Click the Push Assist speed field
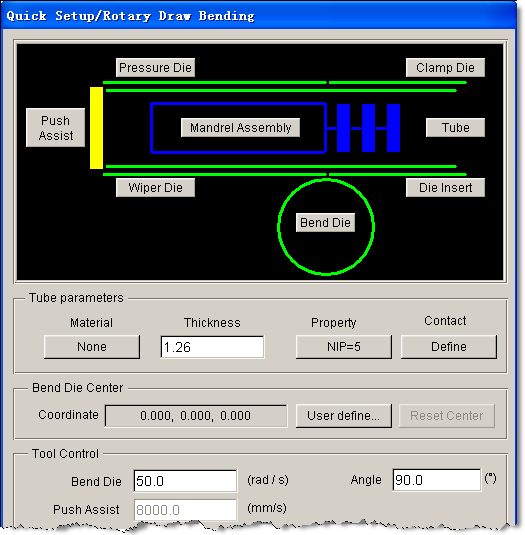The image size is (525, 535). [185, 510]
